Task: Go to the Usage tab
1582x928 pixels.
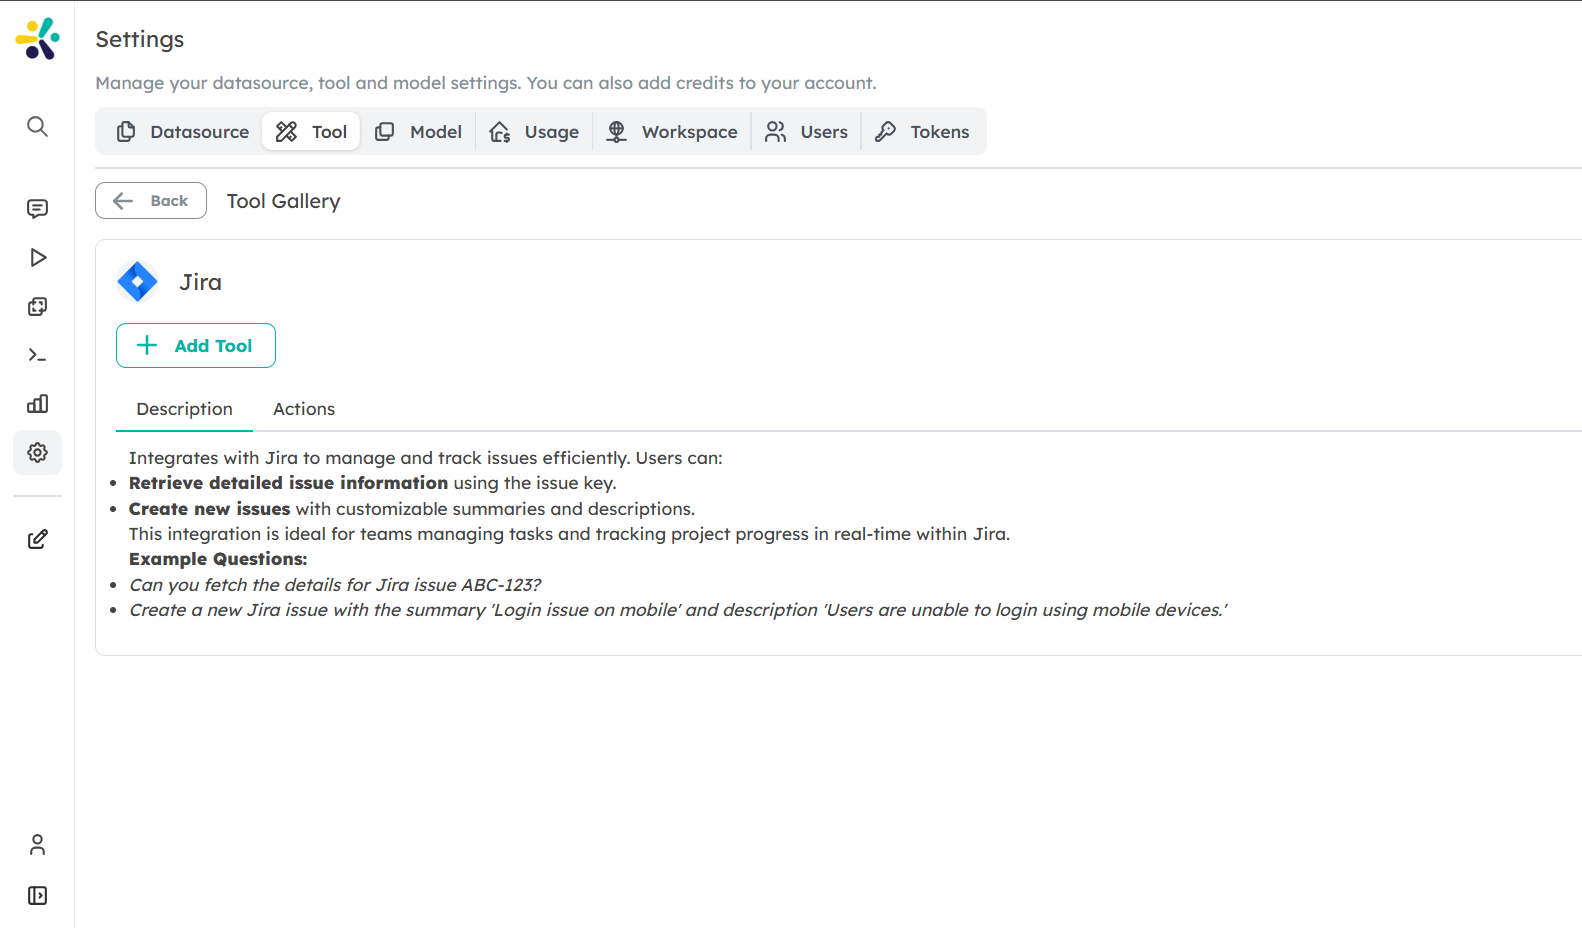Action: pyautogui.click(x=534, y=132)
